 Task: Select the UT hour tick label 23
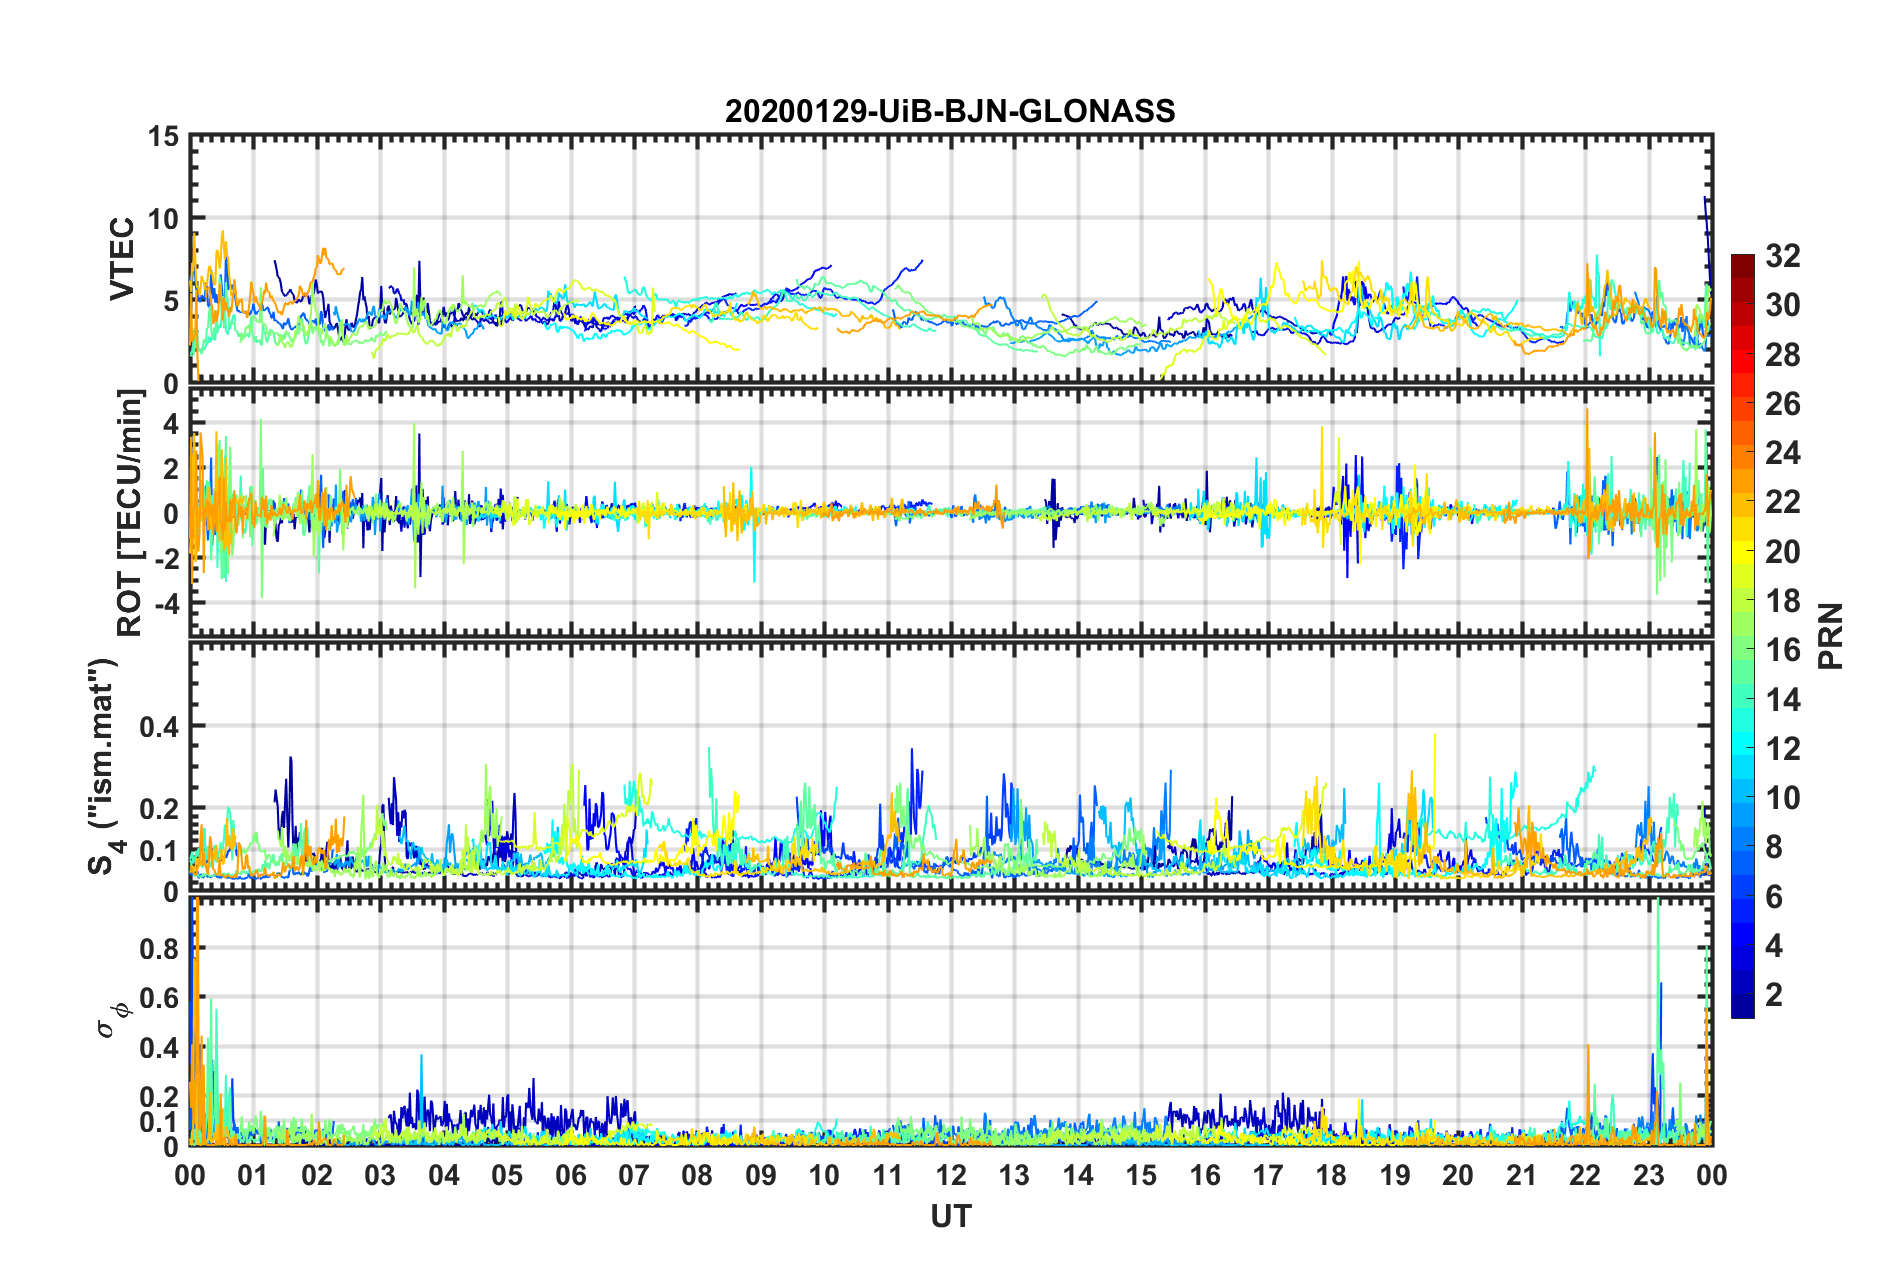coord(1649,1175)
